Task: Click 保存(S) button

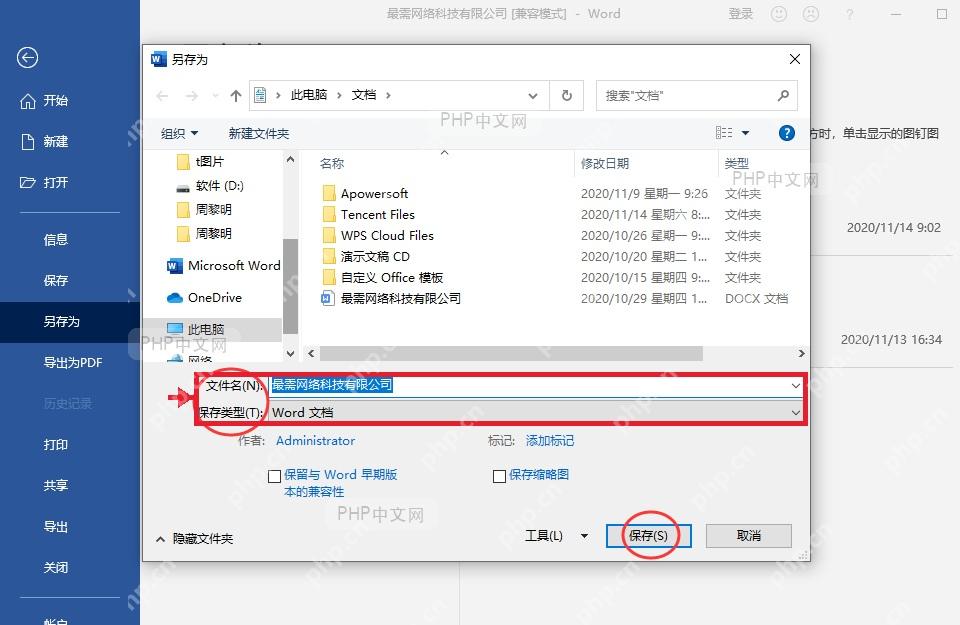Action: click(648, 536)
